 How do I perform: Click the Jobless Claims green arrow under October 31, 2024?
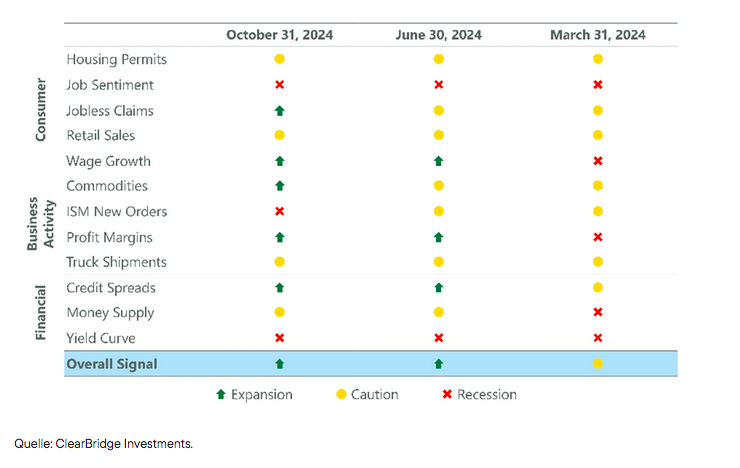[x=280, y=110]
